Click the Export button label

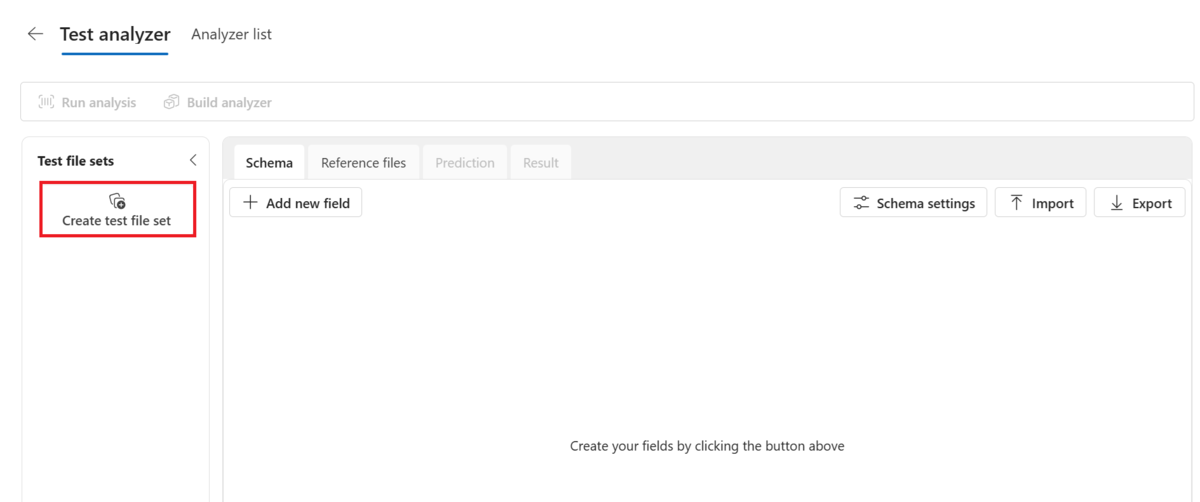(1152, 203)
